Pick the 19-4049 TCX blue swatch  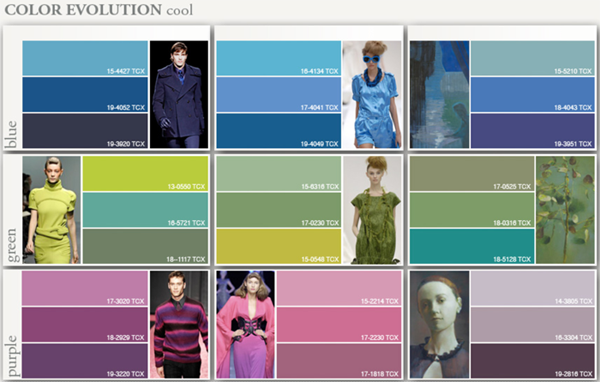click(x=279, y=131)
